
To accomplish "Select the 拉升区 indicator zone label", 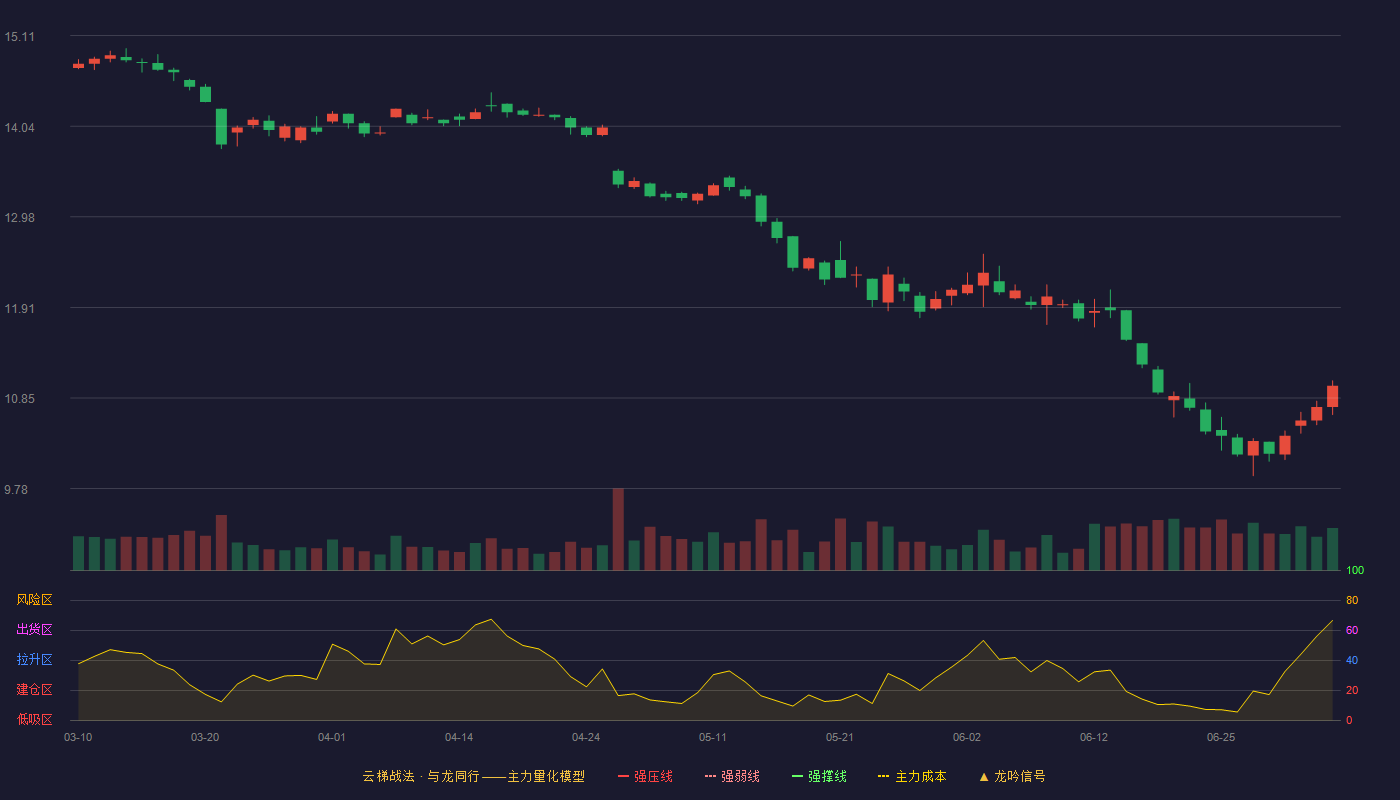I will 34,660.
